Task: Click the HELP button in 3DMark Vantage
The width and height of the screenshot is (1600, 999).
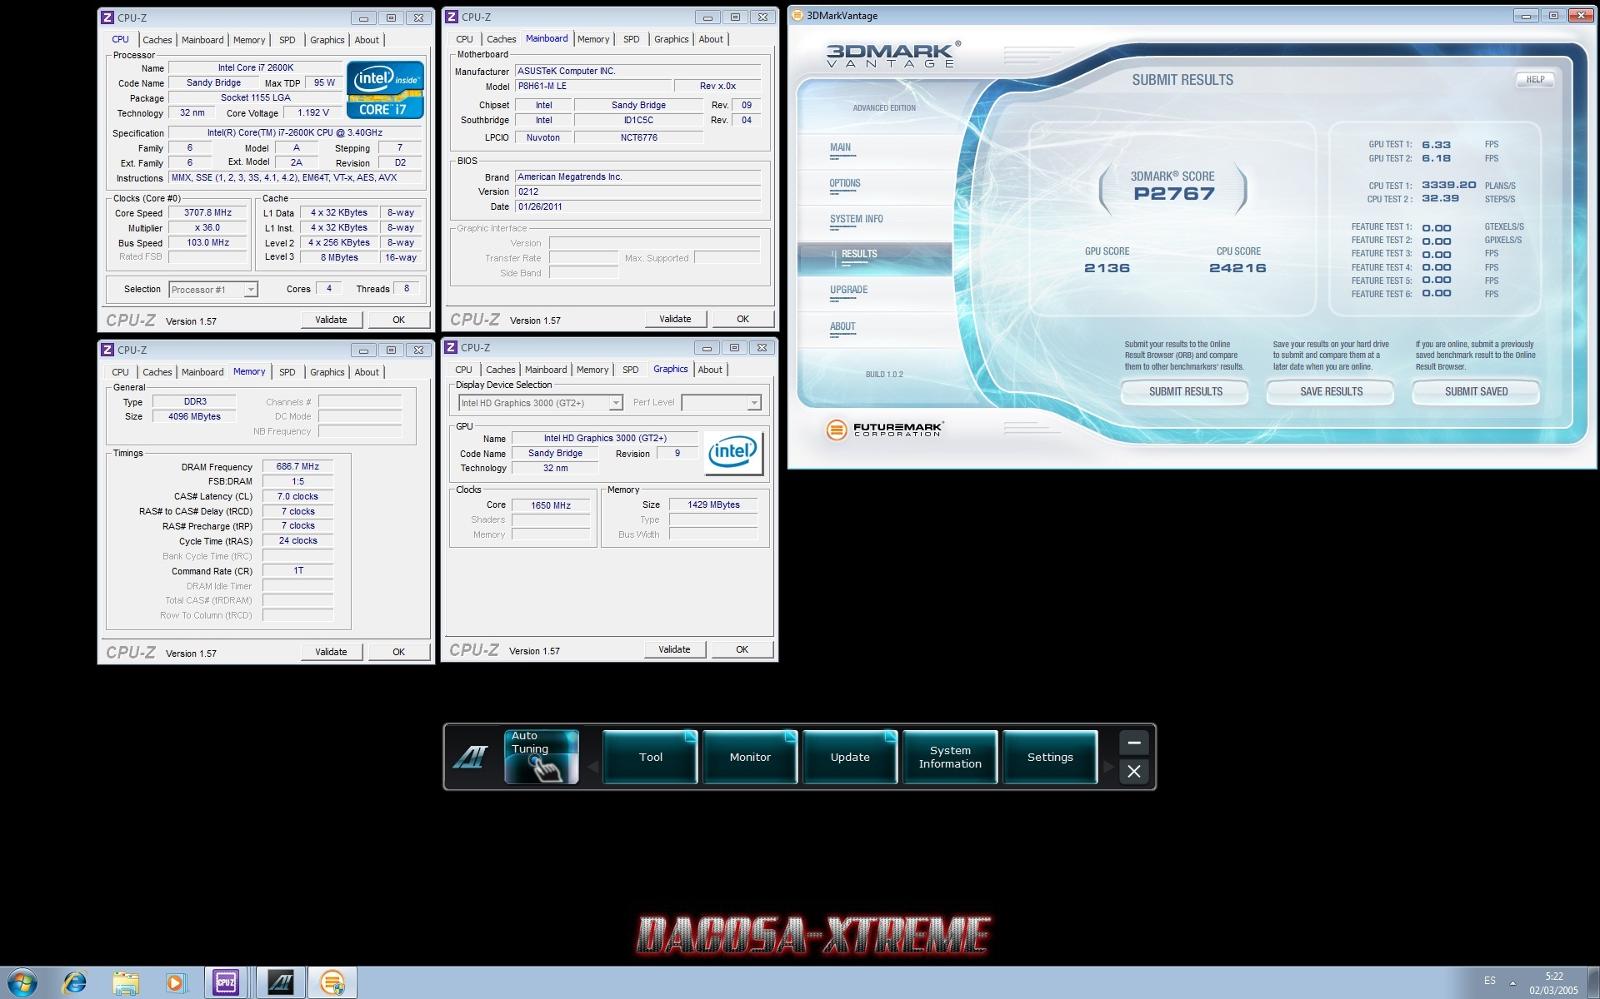Action: (x=1535, y=79)
